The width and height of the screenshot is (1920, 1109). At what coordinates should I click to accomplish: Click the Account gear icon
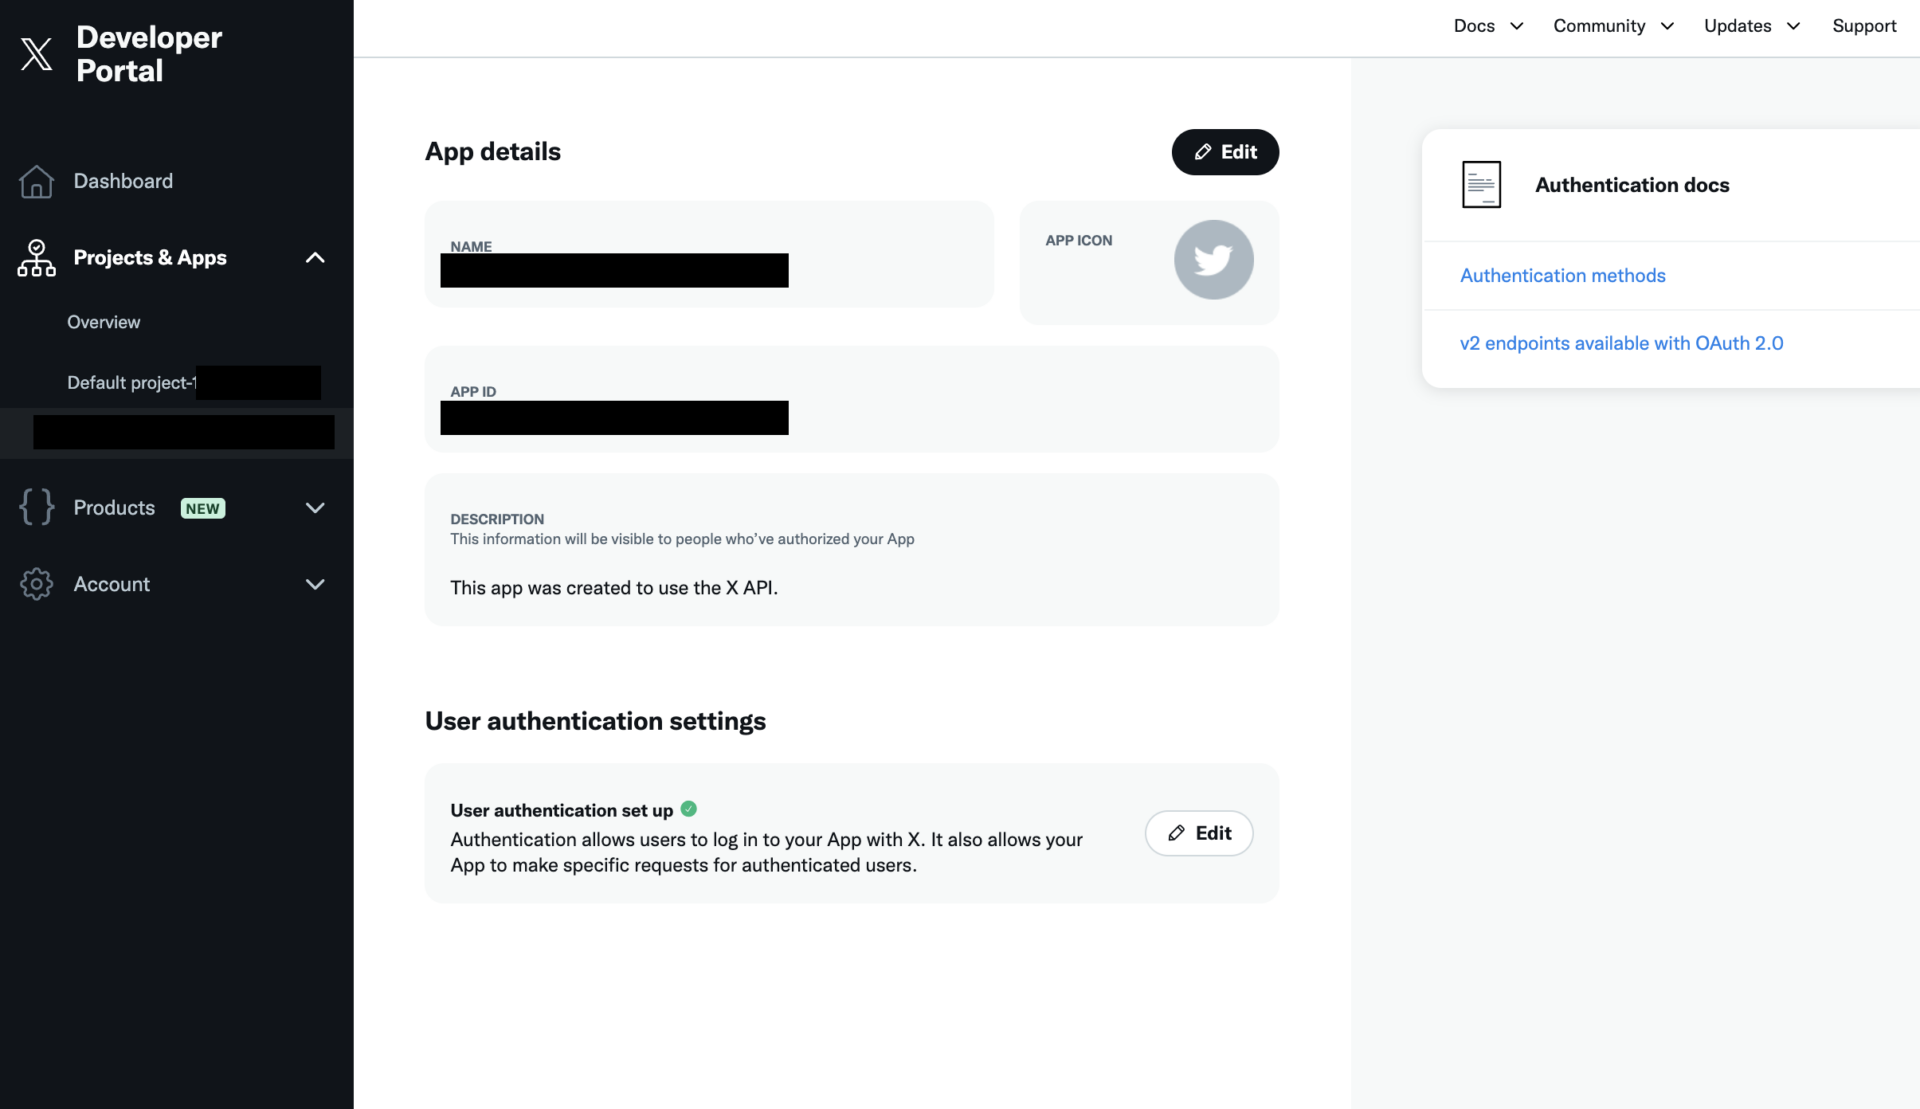(x=37, y=584)
